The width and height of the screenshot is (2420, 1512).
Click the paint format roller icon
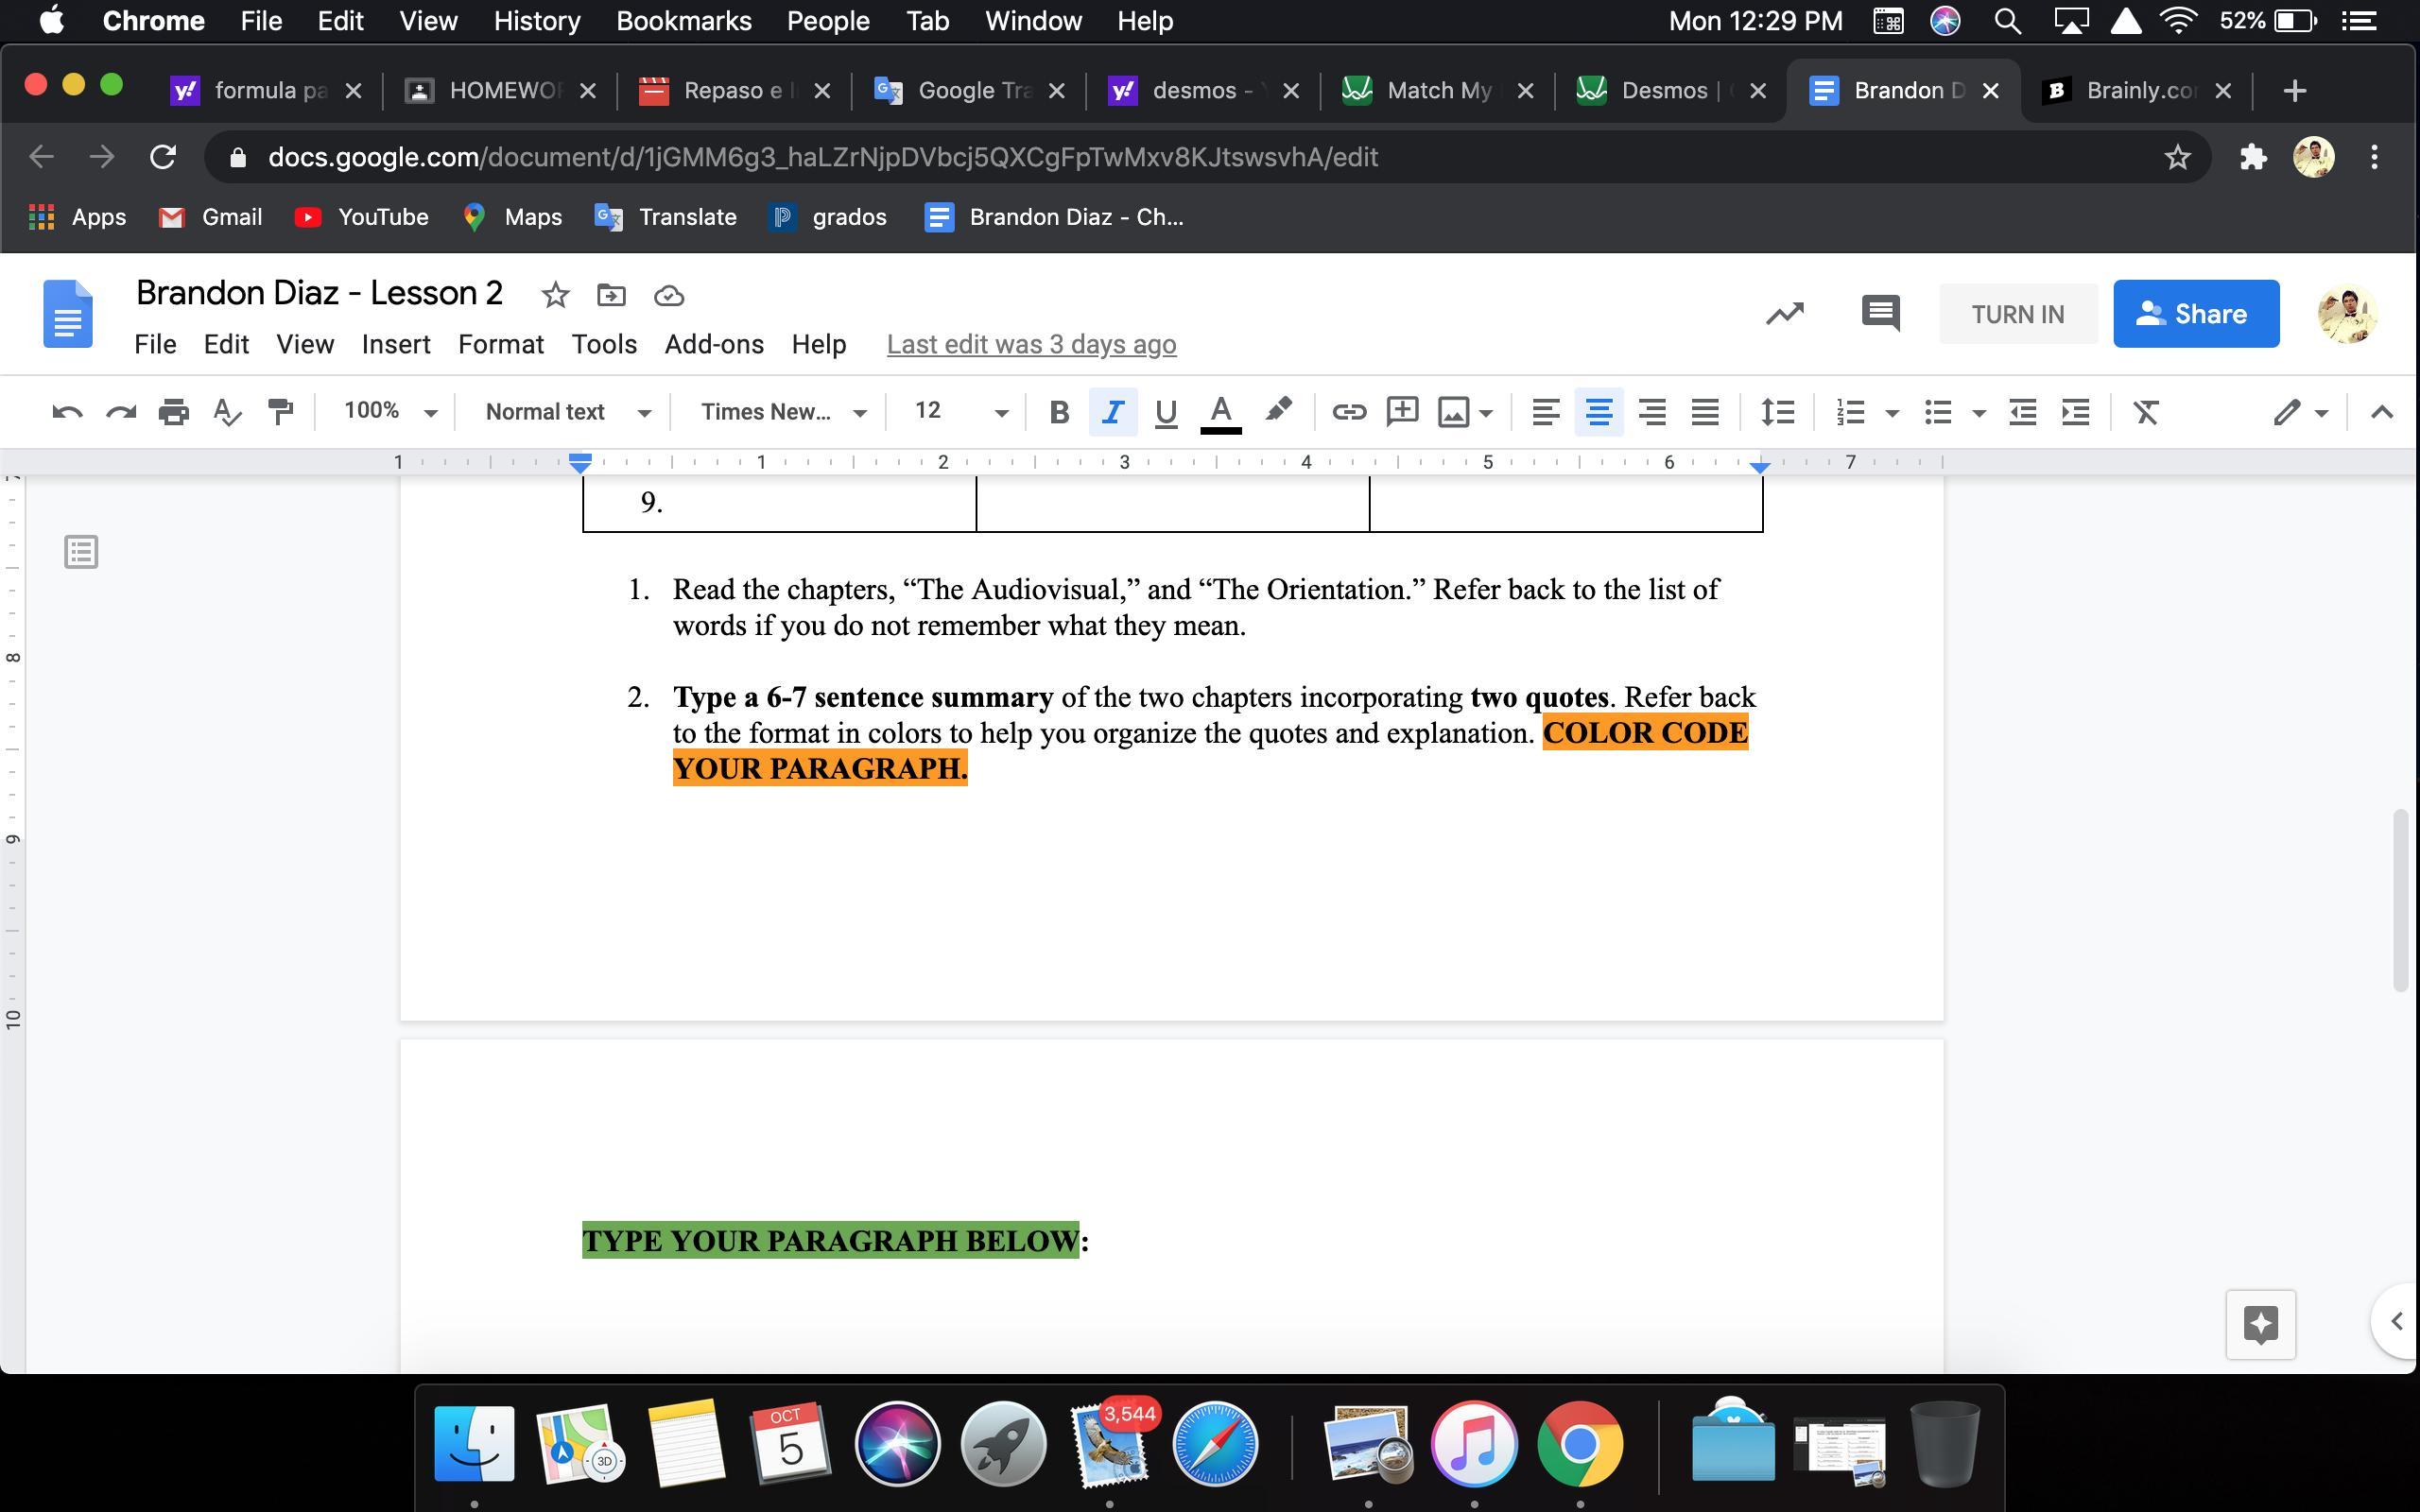pyautogui.click(x=281, y=412)
